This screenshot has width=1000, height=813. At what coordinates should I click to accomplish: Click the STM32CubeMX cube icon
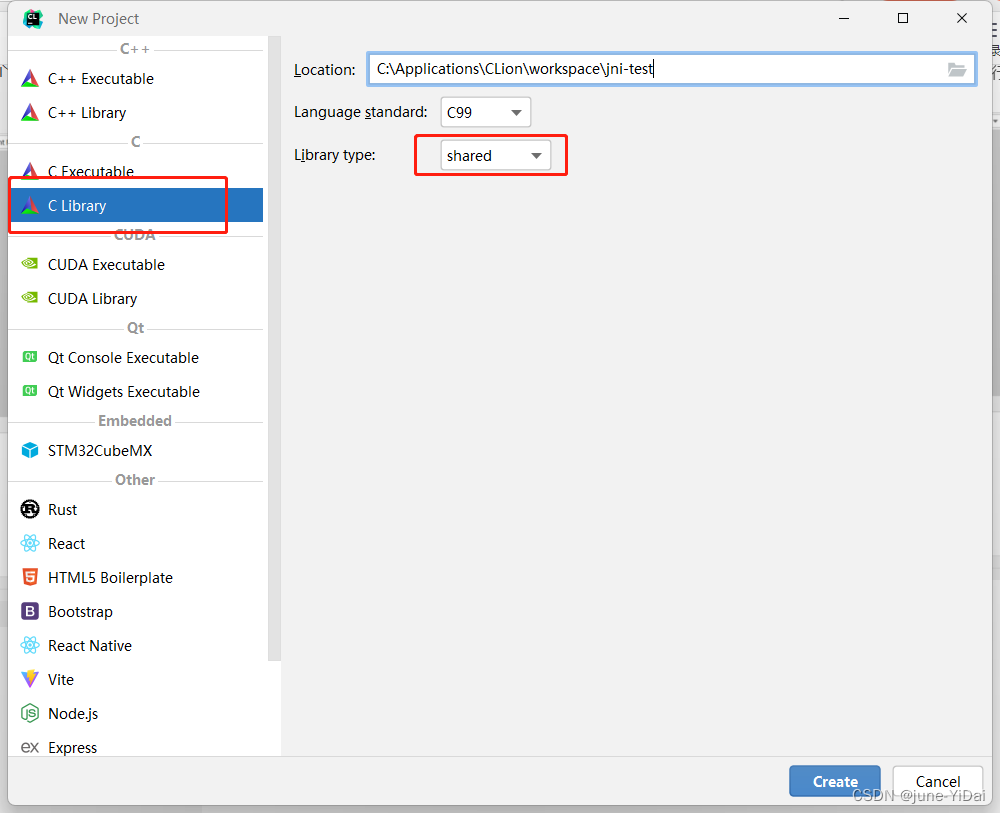[30, 450]
